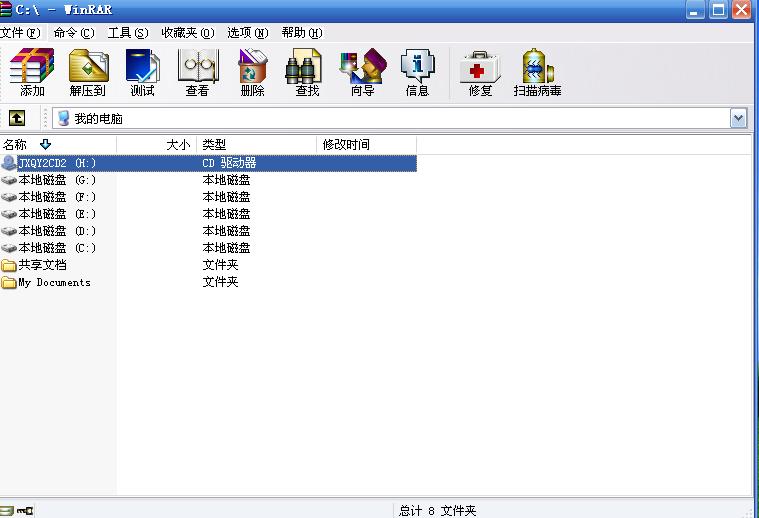This screenshot has height=518, width=759.
Task: Select the 本地磁盘 (D:) entry name
Action: [x=57, y=231]
